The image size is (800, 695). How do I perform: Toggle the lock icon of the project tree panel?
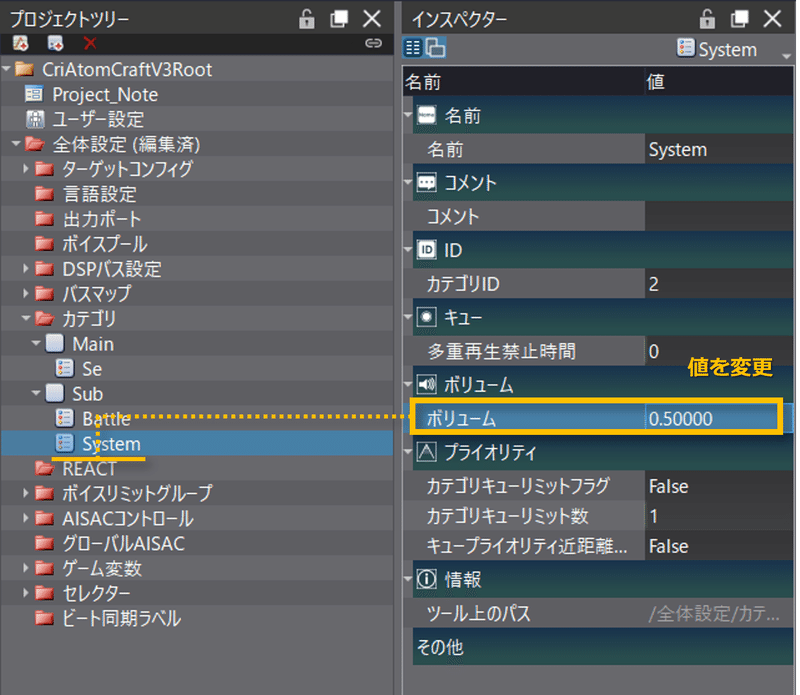pos(307,19)
